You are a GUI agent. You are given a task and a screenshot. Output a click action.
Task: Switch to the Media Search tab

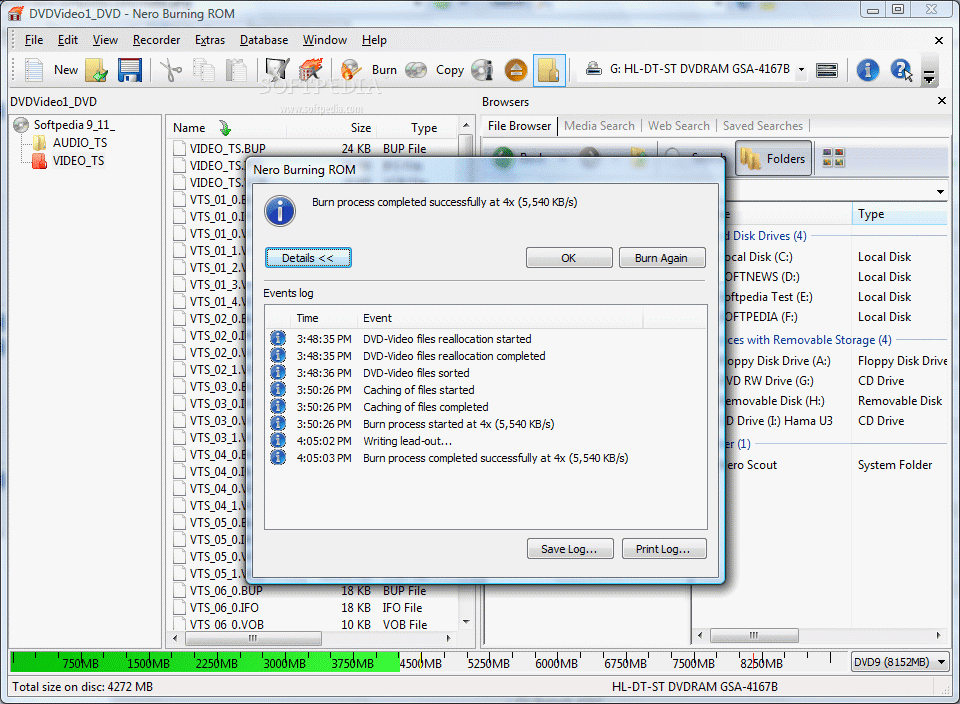[x=599, y=125]
